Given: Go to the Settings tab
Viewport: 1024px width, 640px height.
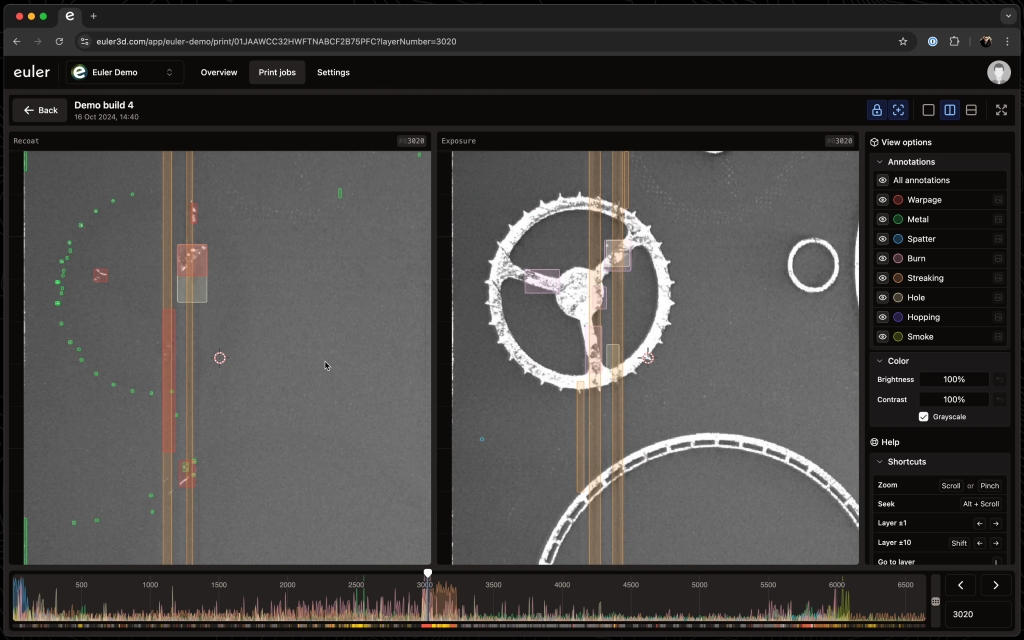Looking at the screenshot, I should click(333, 72).
